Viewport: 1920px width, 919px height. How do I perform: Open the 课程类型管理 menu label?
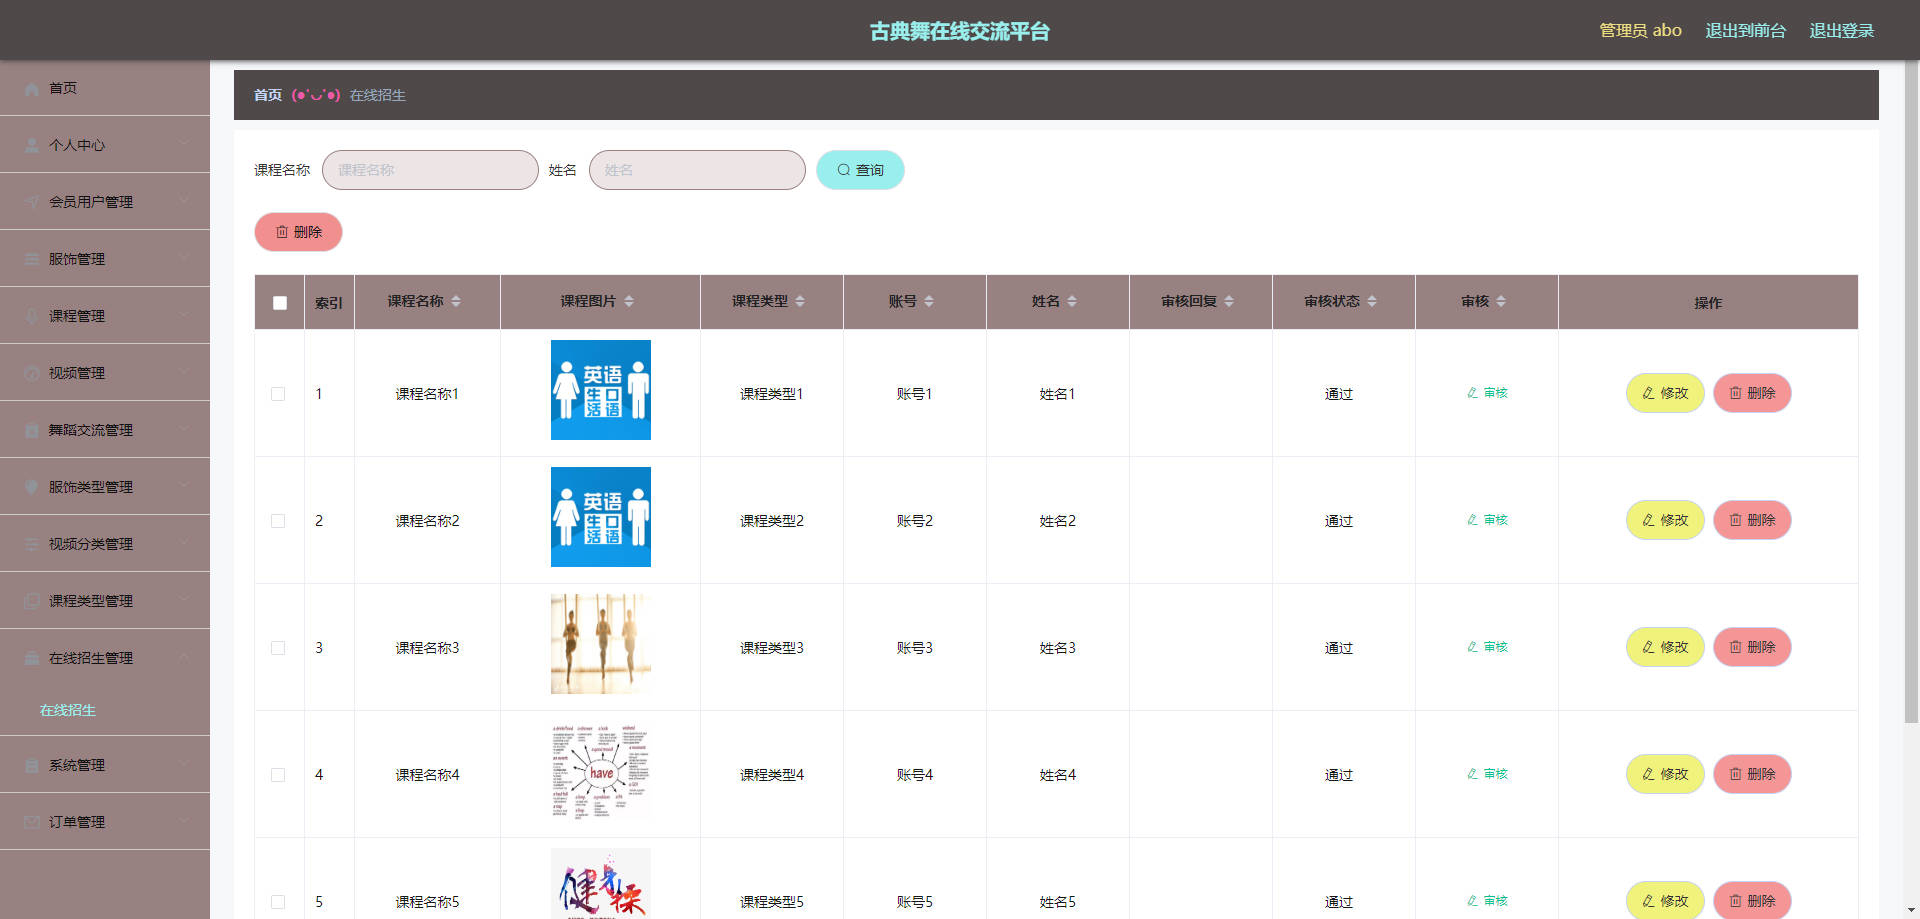click(x=91, y=601)
